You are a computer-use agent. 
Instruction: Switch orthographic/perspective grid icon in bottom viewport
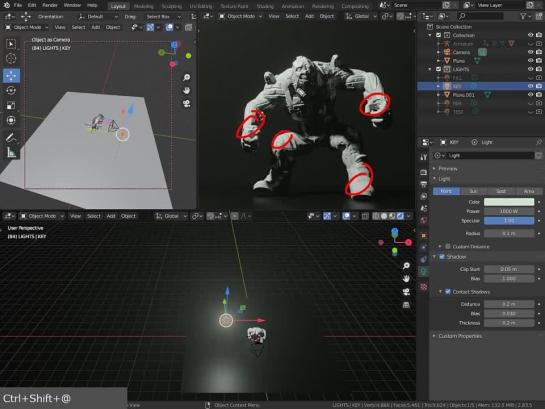406,305
